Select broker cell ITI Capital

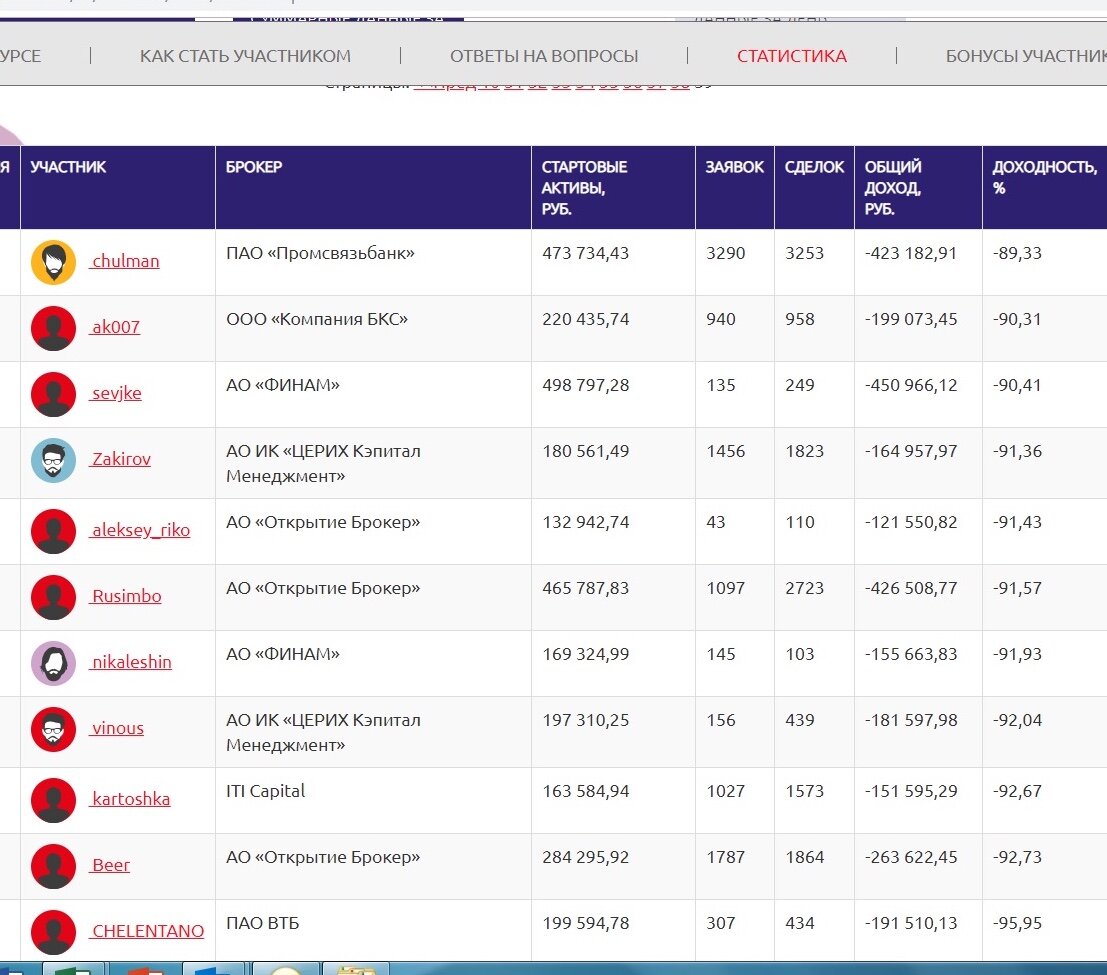265,791
